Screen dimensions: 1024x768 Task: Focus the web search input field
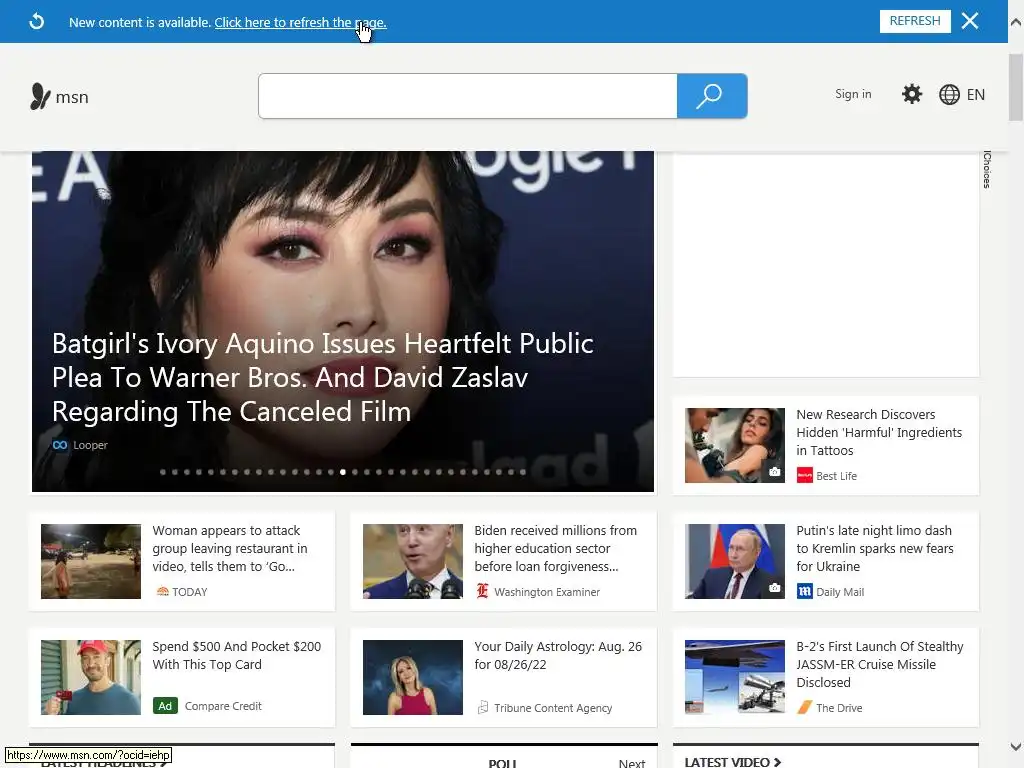coord(468,96)
